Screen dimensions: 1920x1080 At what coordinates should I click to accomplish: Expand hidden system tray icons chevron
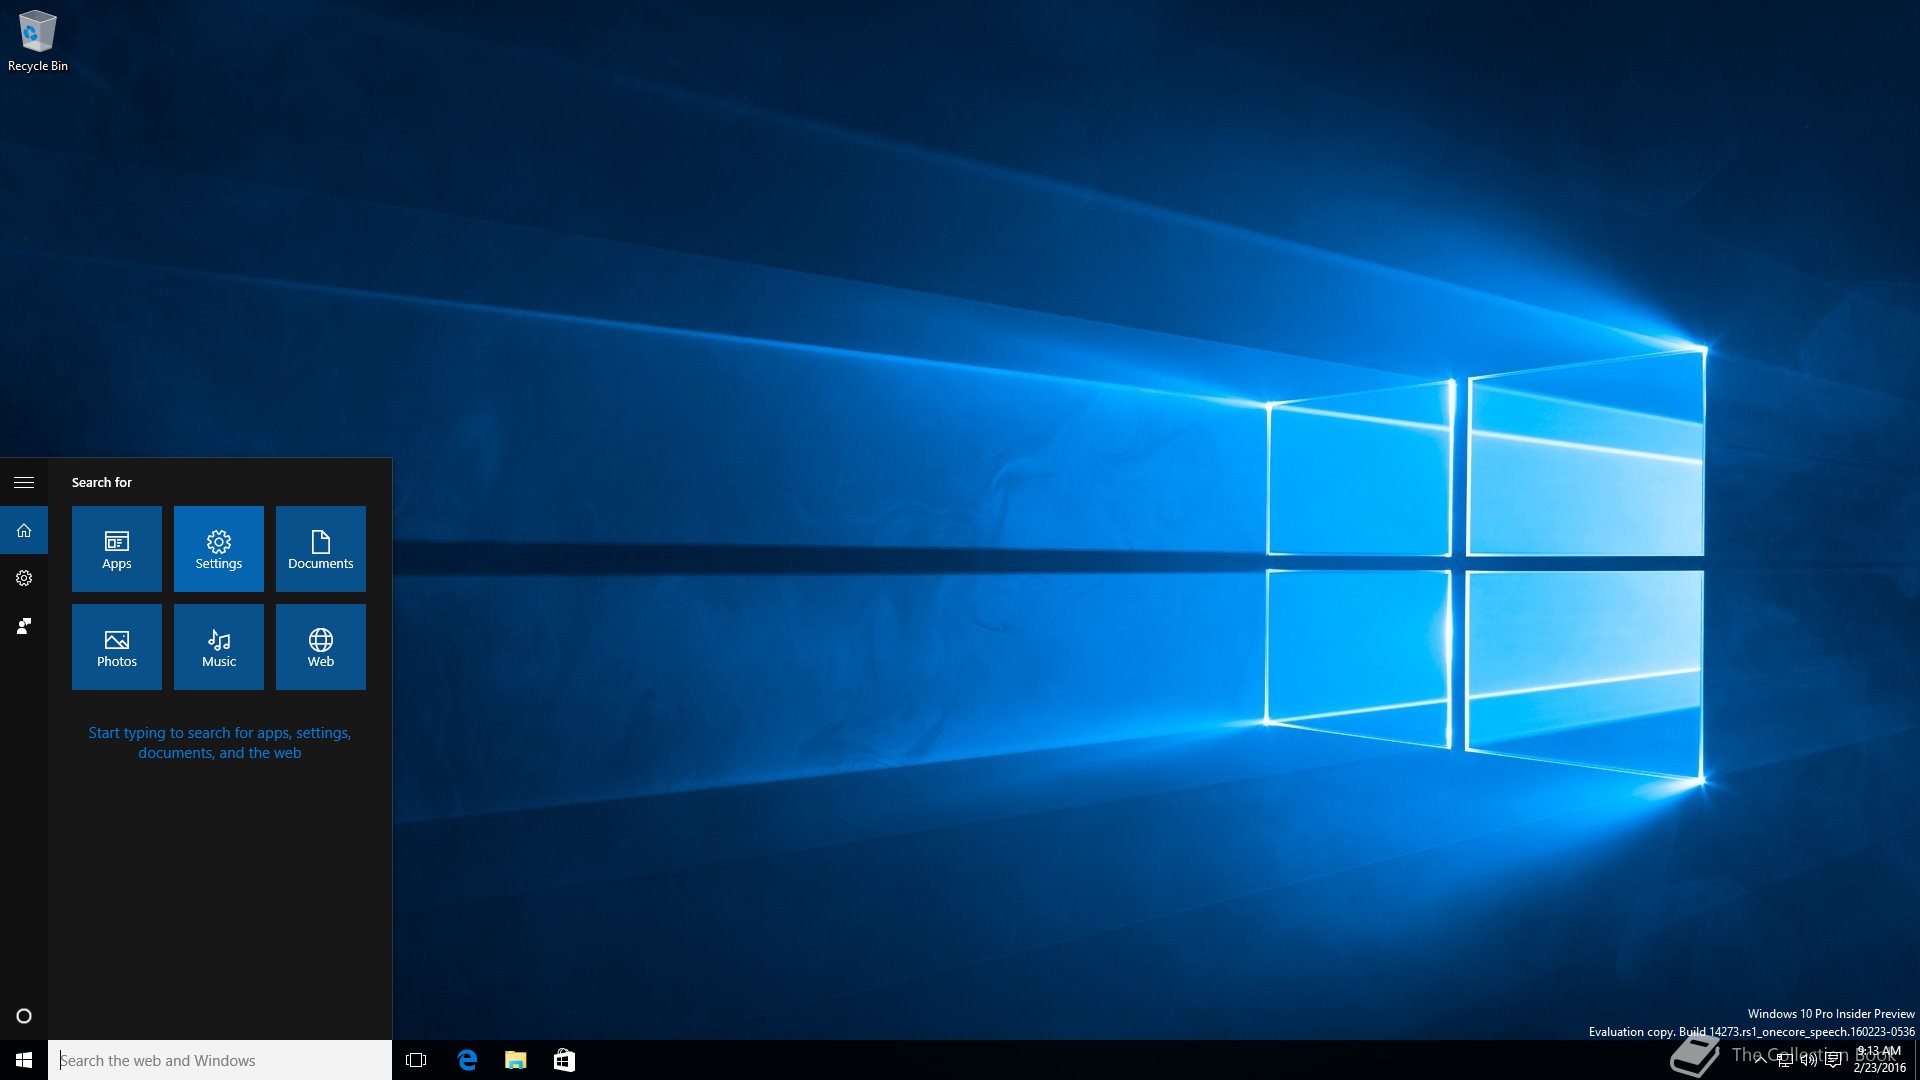1760,1060
